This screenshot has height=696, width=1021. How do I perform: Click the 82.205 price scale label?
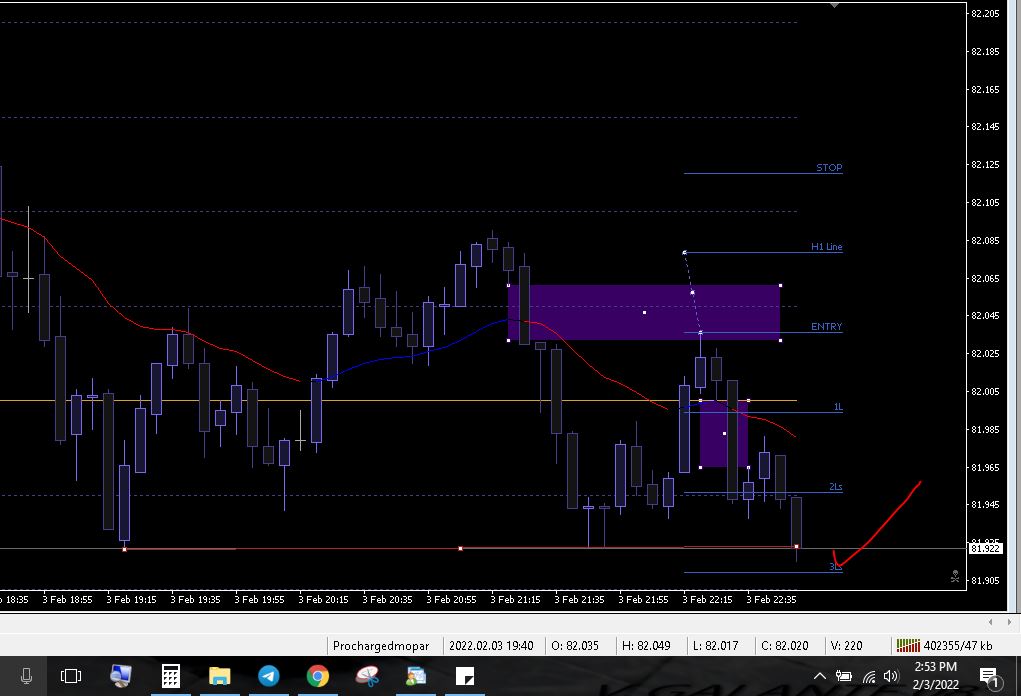pyautogui.click(x=985, y=14)
